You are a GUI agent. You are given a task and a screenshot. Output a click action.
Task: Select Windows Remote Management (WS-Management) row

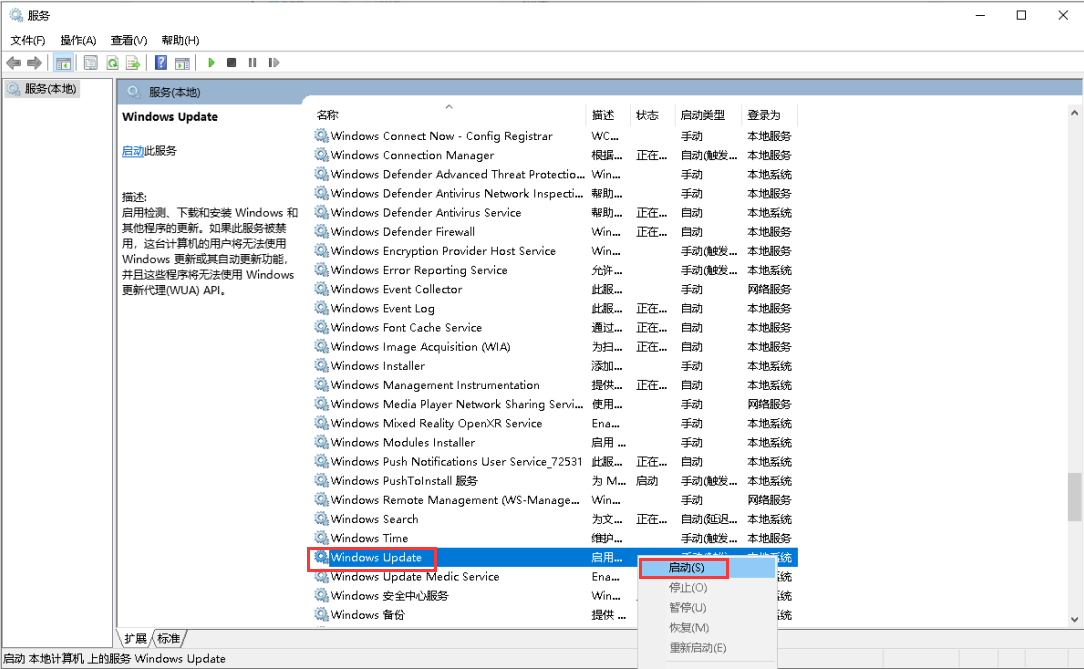[x=554, y=500]
